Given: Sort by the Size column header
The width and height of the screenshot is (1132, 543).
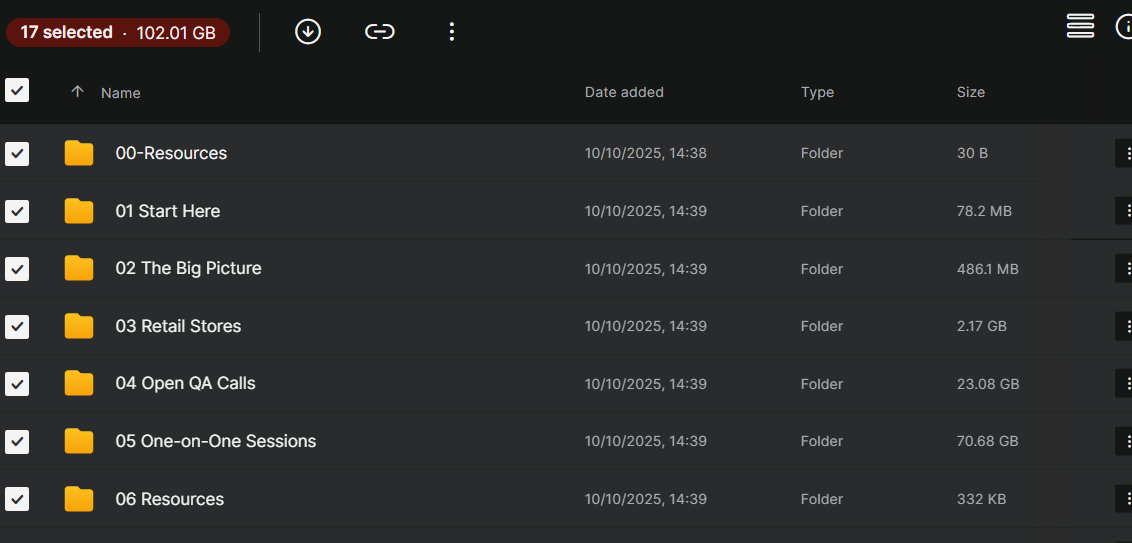Looking at the screenshot, I should tap(970, 92).
